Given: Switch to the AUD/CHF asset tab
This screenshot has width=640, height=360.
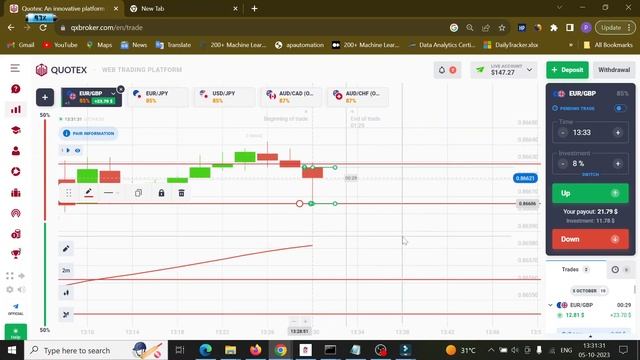Looking at the screenshot, I should coord(357,97).
